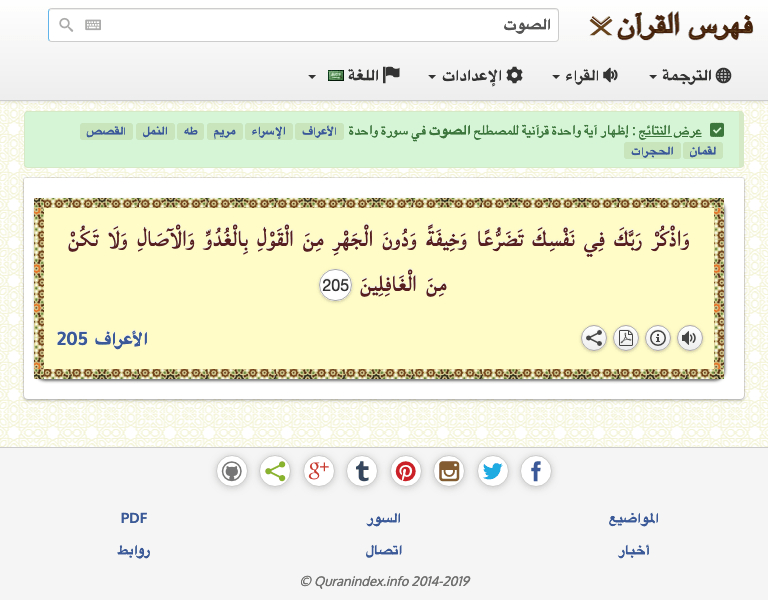Open the اللغة language dropdown
This screenshot has height=600, width=768.
355,75
